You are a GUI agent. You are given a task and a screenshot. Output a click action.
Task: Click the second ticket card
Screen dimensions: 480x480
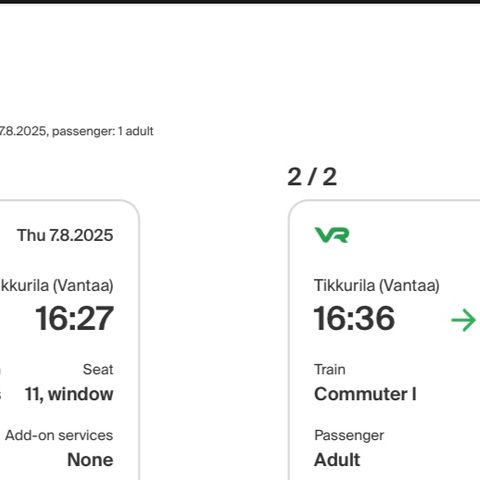(x=384, y=340)
